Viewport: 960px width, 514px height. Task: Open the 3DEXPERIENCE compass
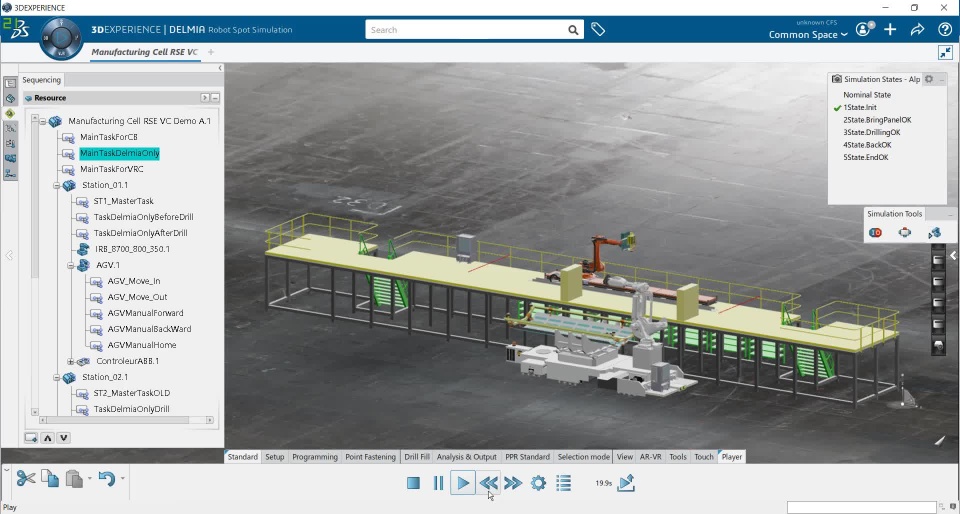(x=61, y=38)
